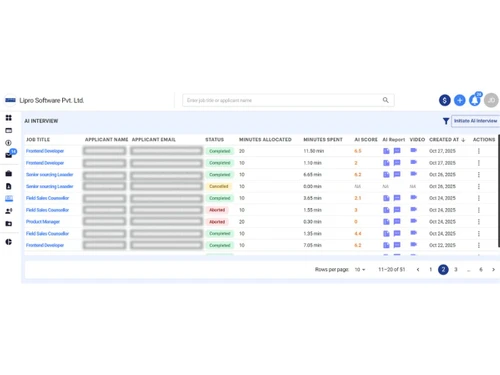This screenshot has width=500, height=375.
Task: Go to page 1 of results
Action: [x=431, y=269]
